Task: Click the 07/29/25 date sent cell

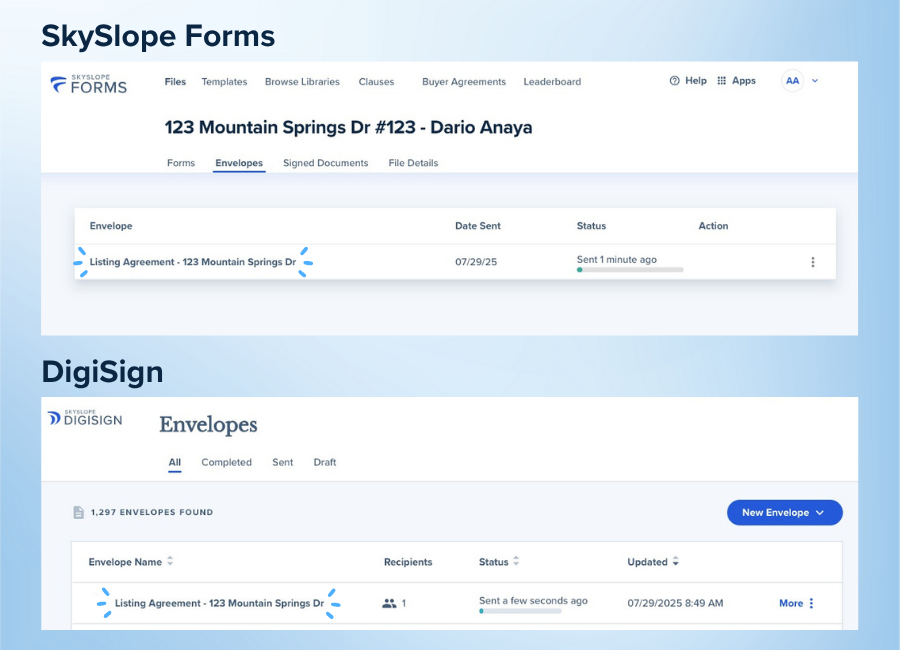Action: point(476,262)
